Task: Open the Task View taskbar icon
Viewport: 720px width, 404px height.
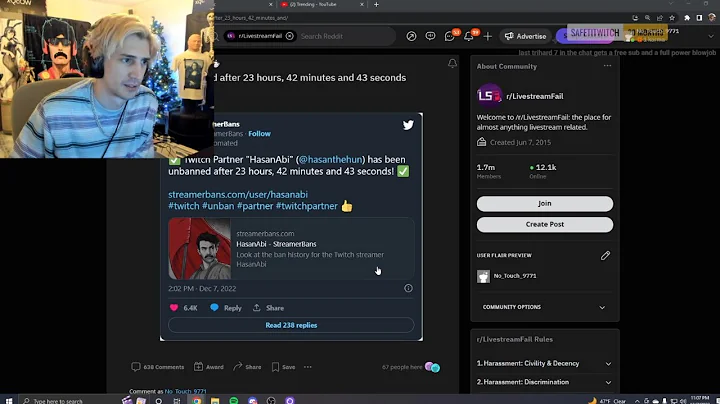Action: pyautogui.click(x=177, y=400)
